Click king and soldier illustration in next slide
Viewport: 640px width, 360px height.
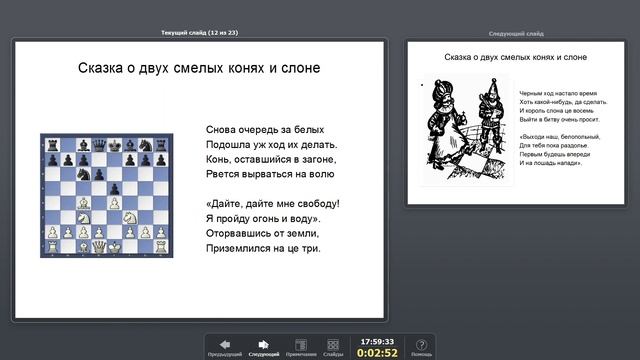pos(466,129)
